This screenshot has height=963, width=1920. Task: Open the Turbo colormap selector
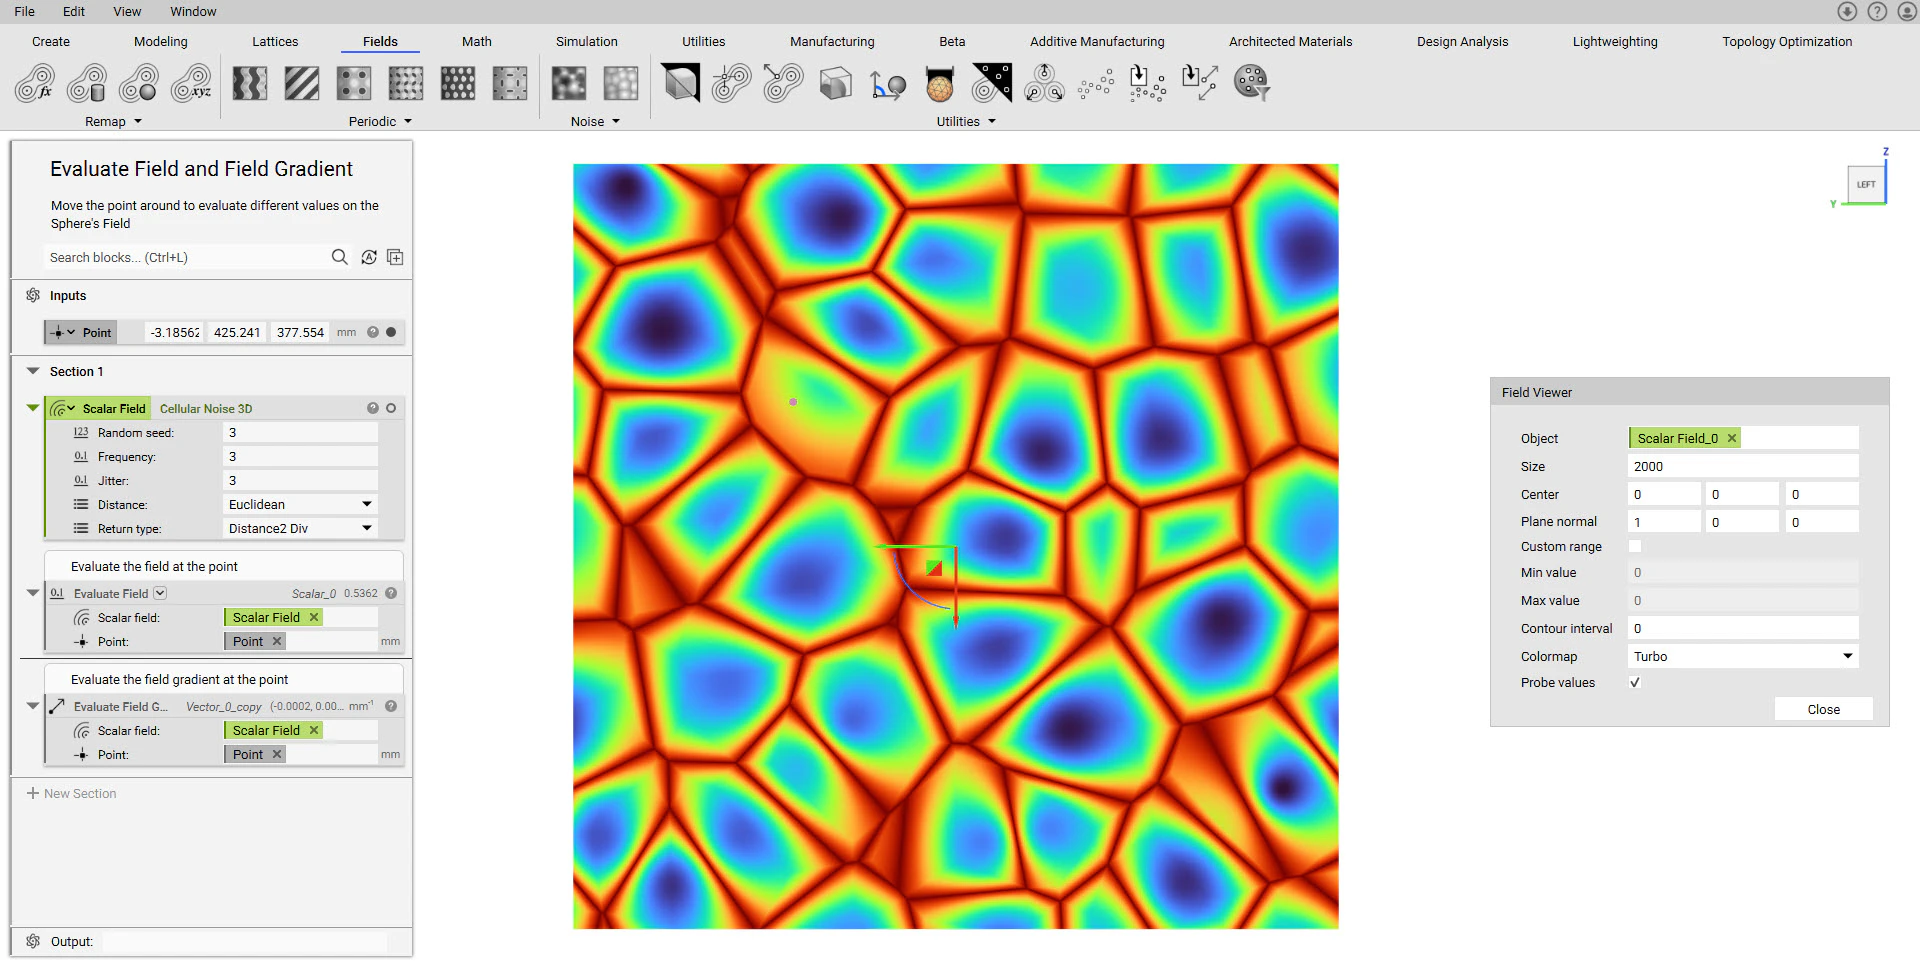1742,656
